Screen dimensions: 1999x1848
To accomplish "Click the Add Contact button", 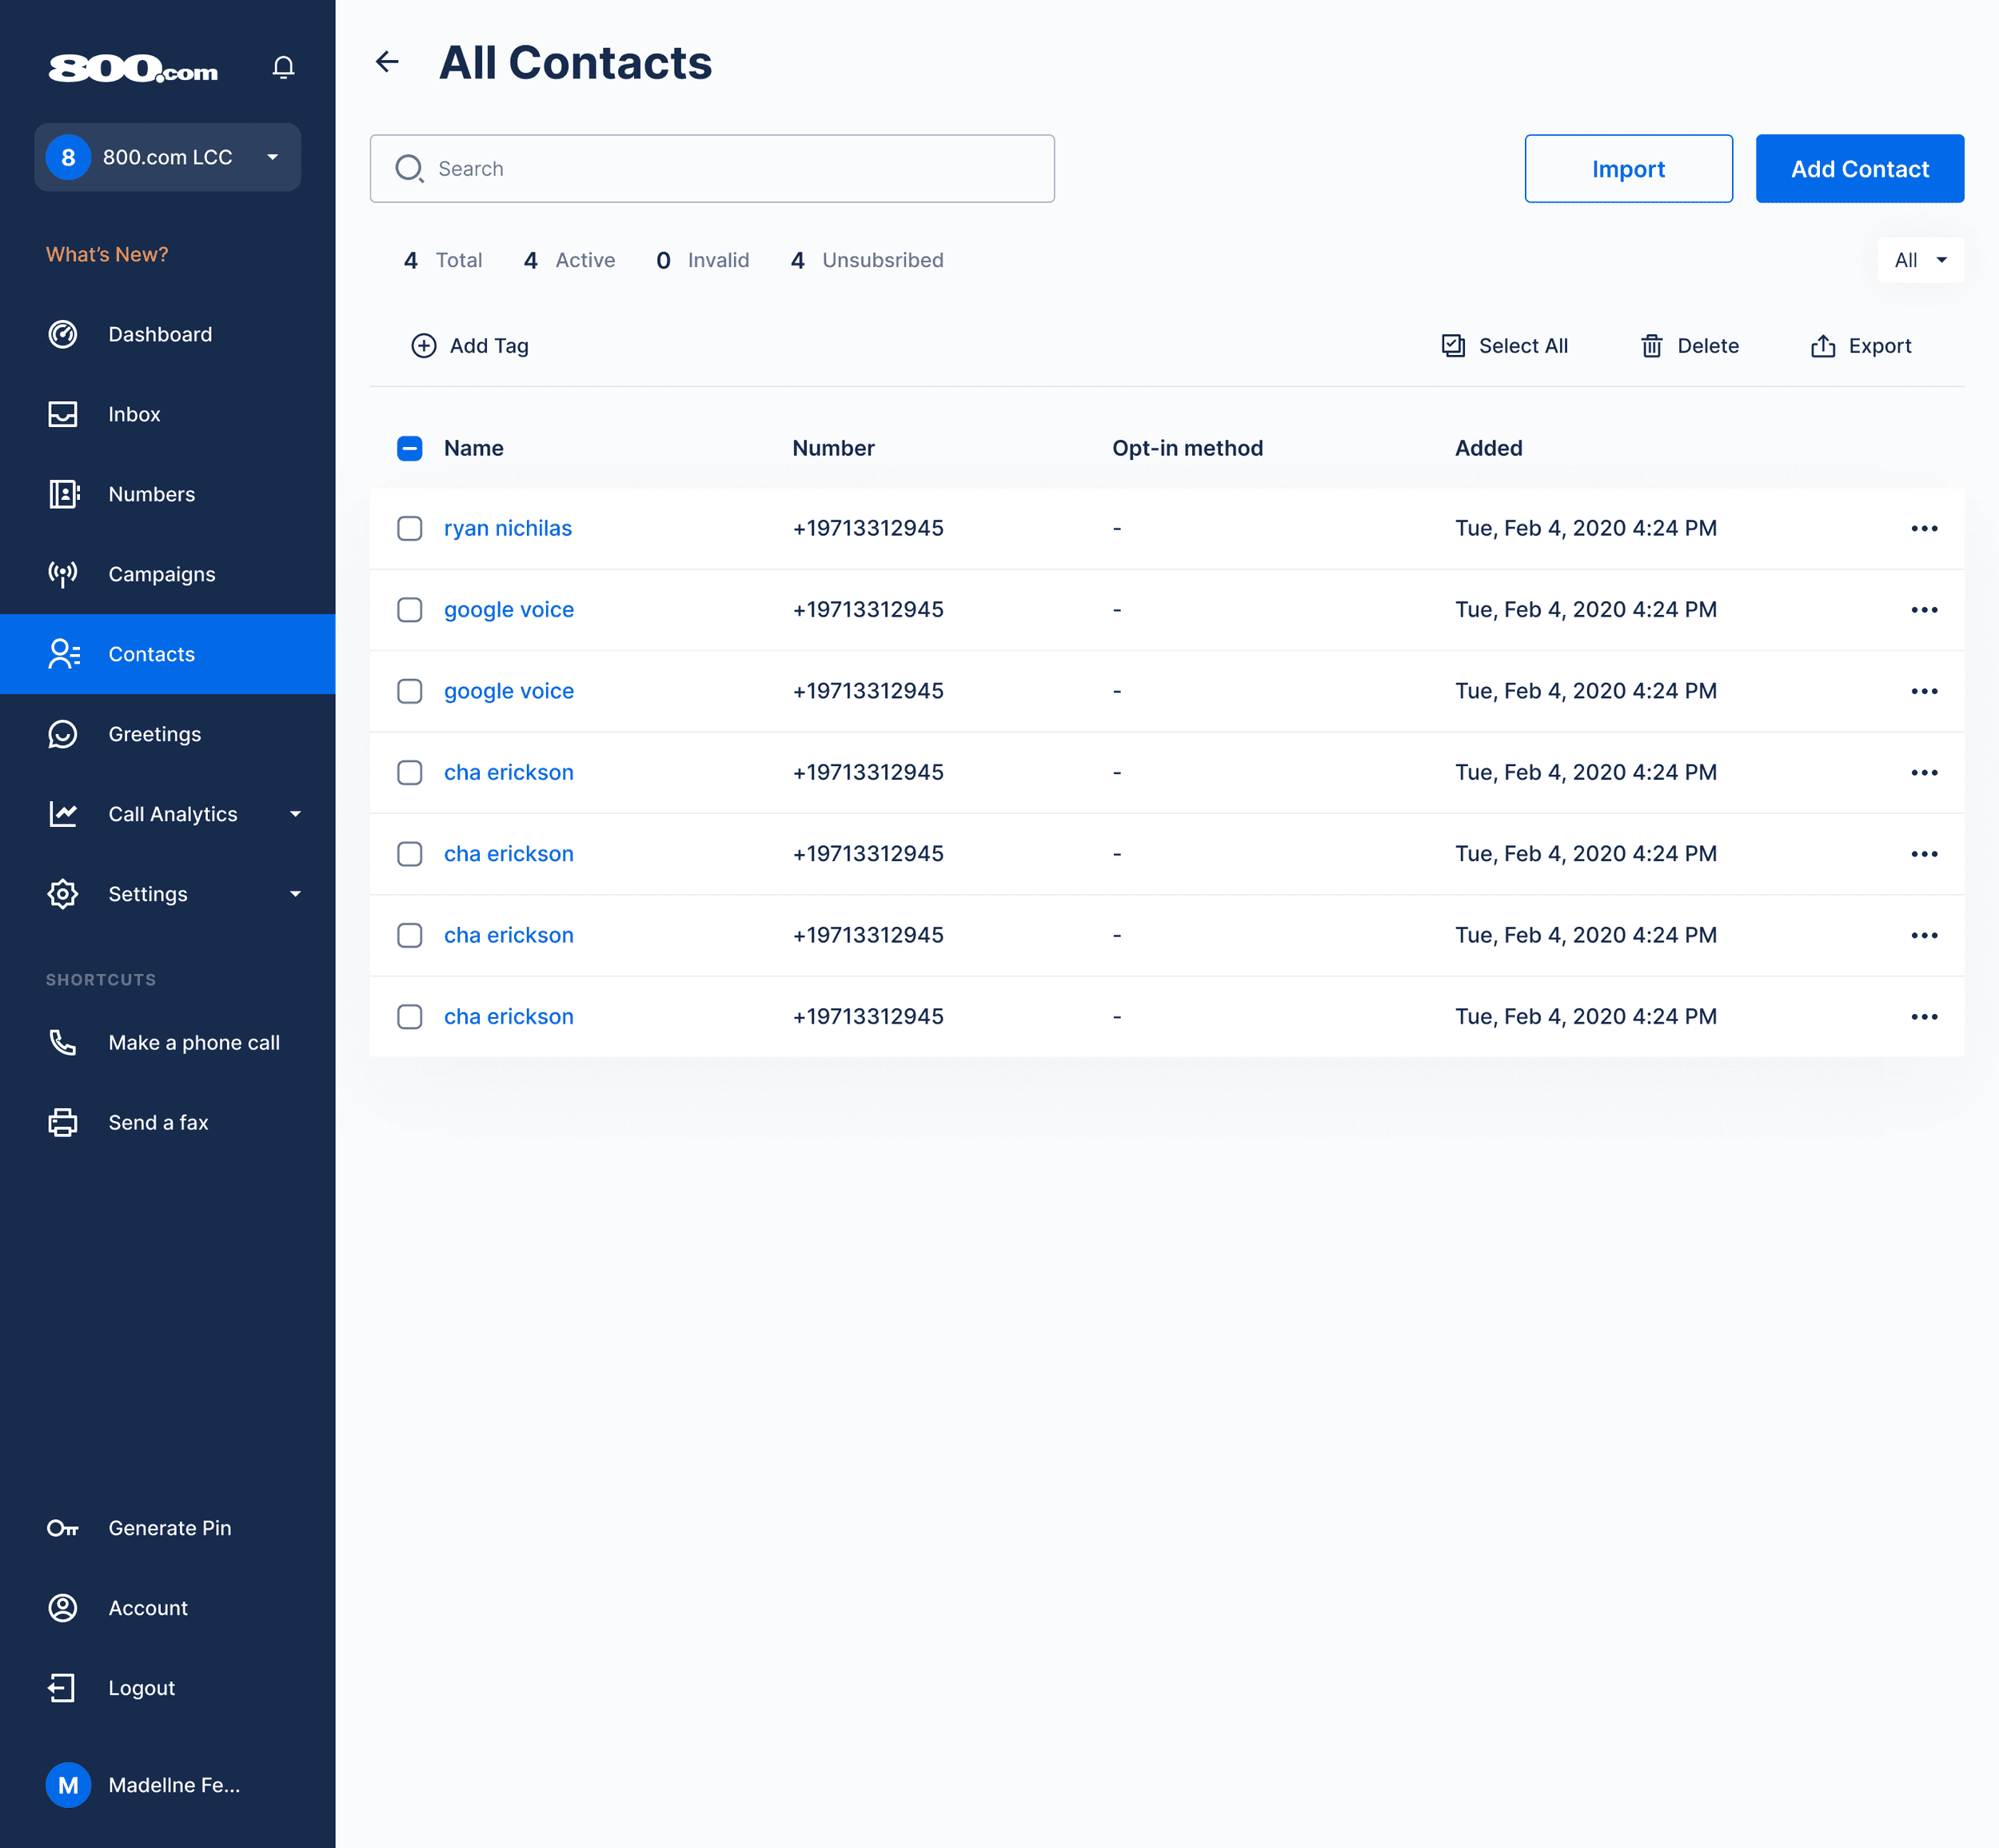I will (1858, 169).
